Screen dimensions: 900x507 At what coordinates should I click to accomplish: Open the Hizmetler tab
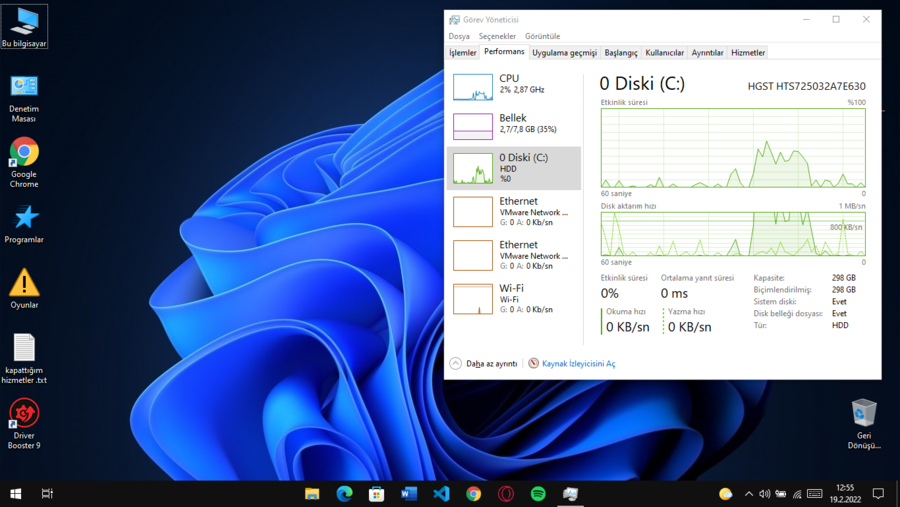(748, 53)
